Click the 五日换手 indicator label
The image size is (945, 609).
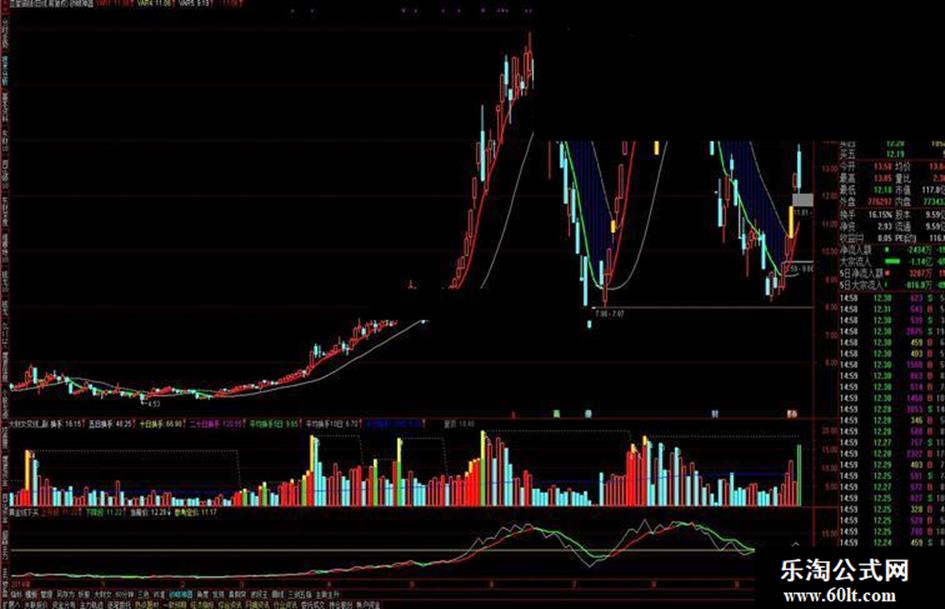click(x=110, y=424)
